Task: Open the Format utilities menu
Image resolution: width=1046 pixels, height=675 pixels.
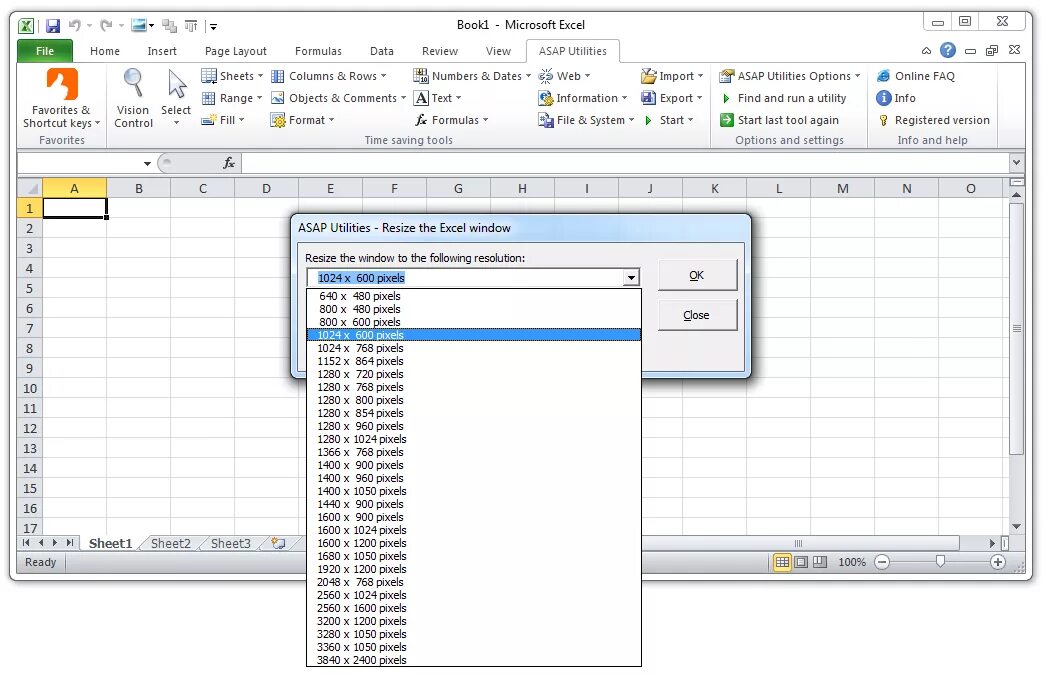Action: click(302, 120)
